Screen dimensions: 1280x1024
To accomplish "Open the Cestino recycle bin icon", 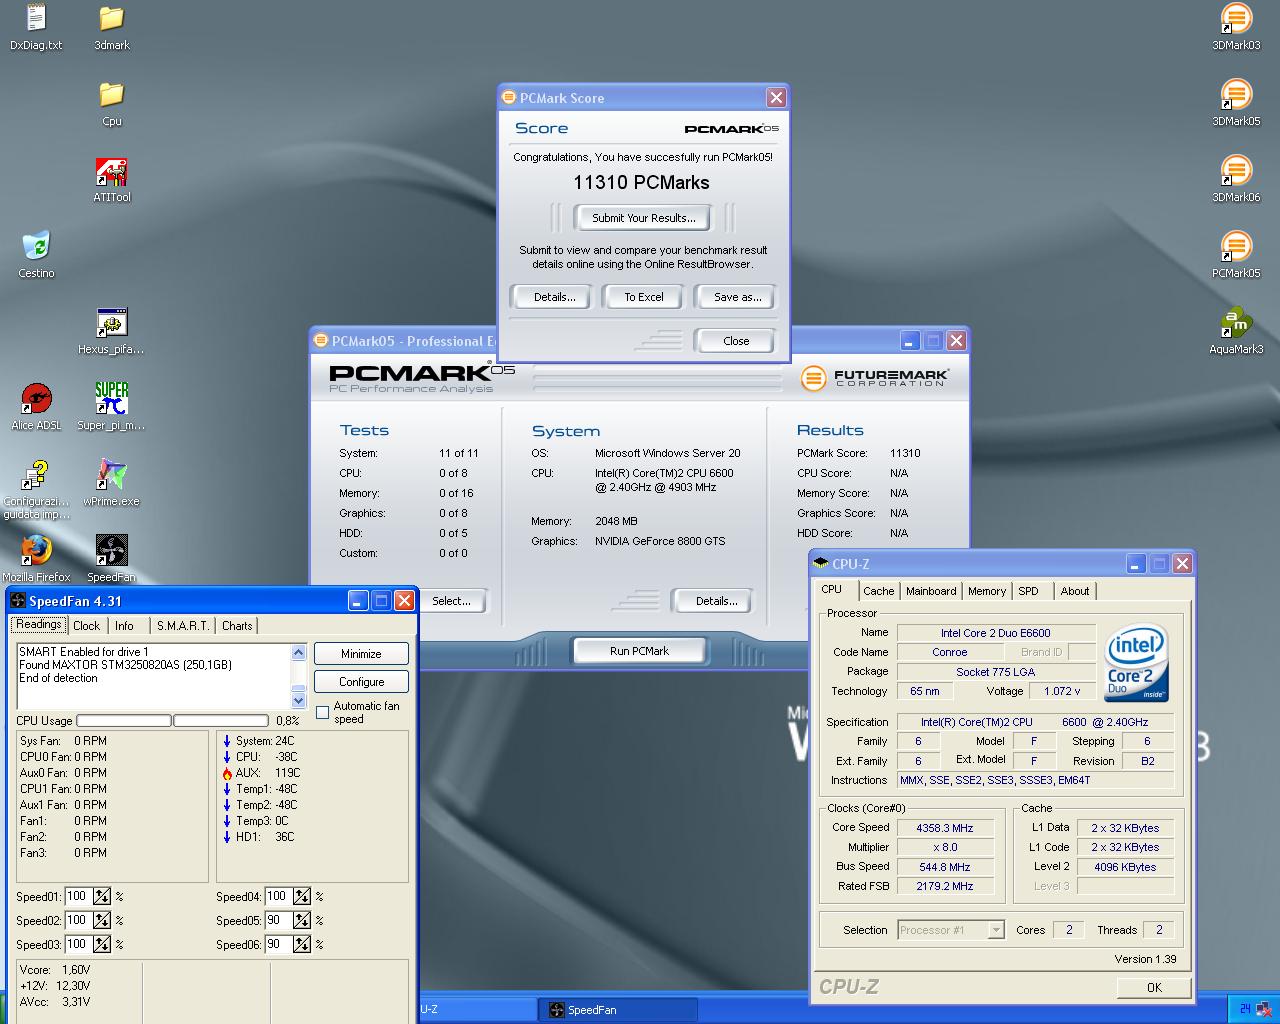I will [x=36, y=256].
